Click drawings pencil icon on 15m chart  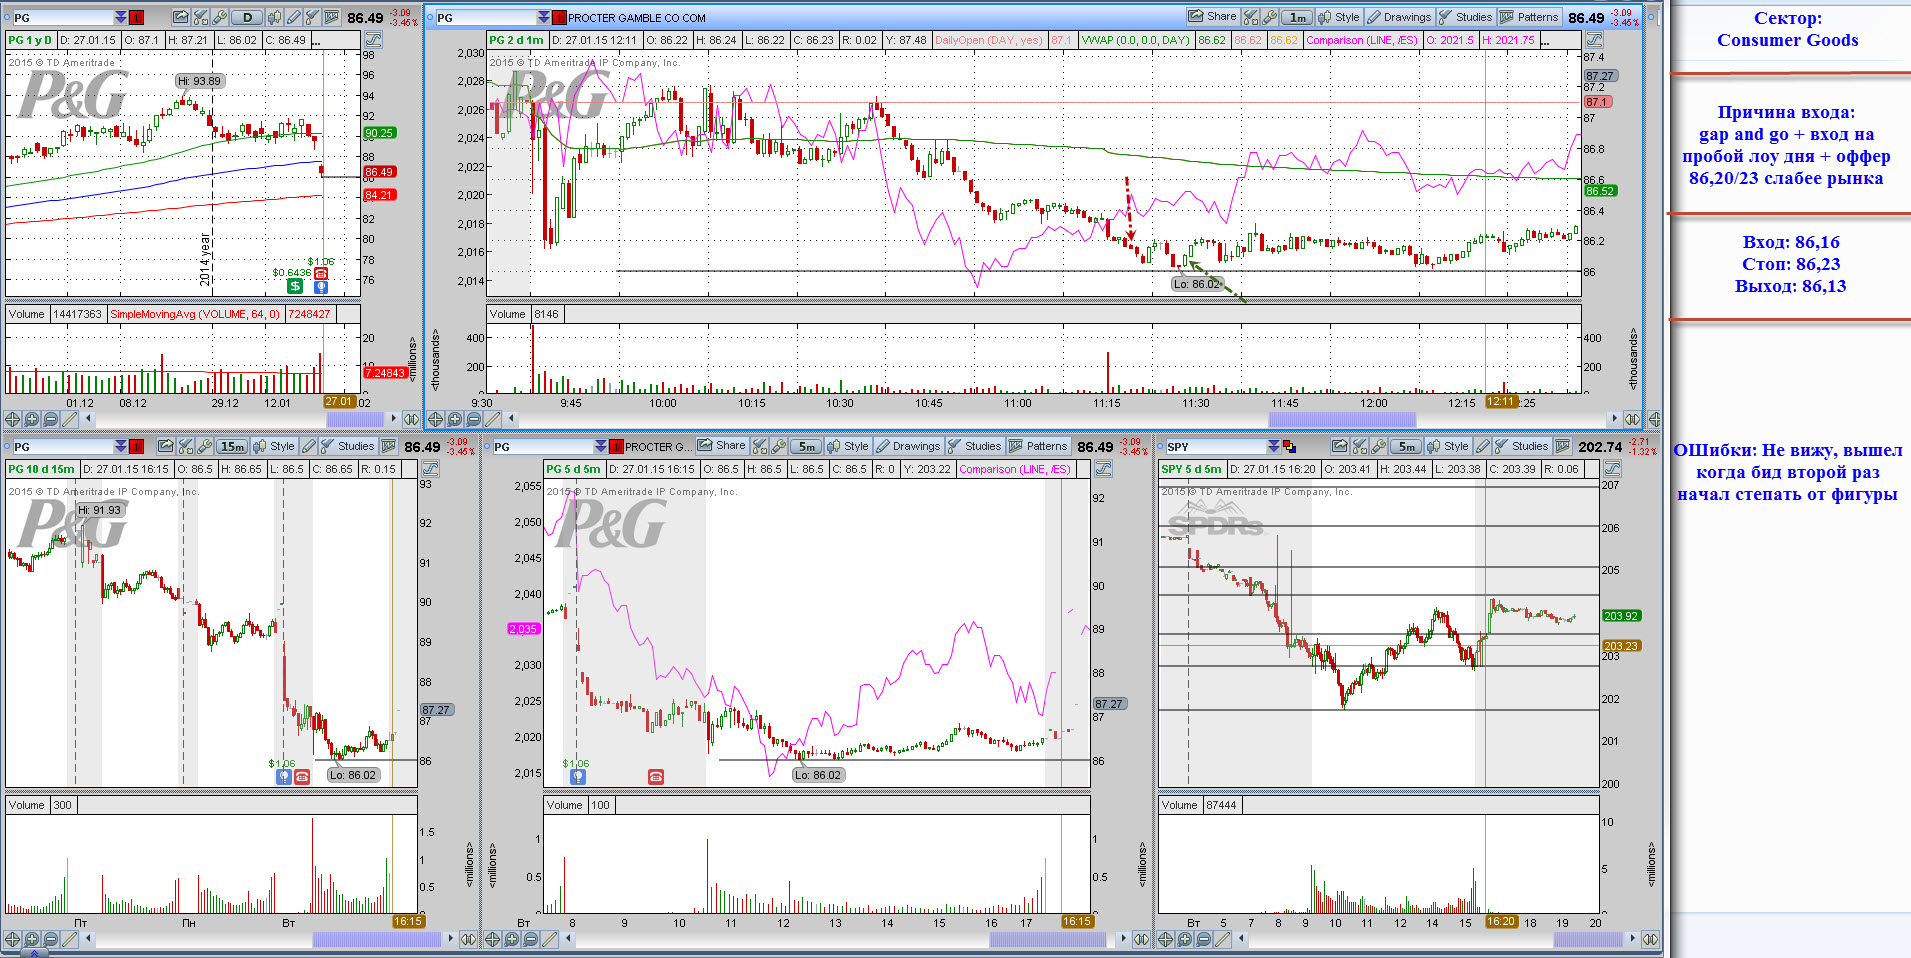(309, 446)
